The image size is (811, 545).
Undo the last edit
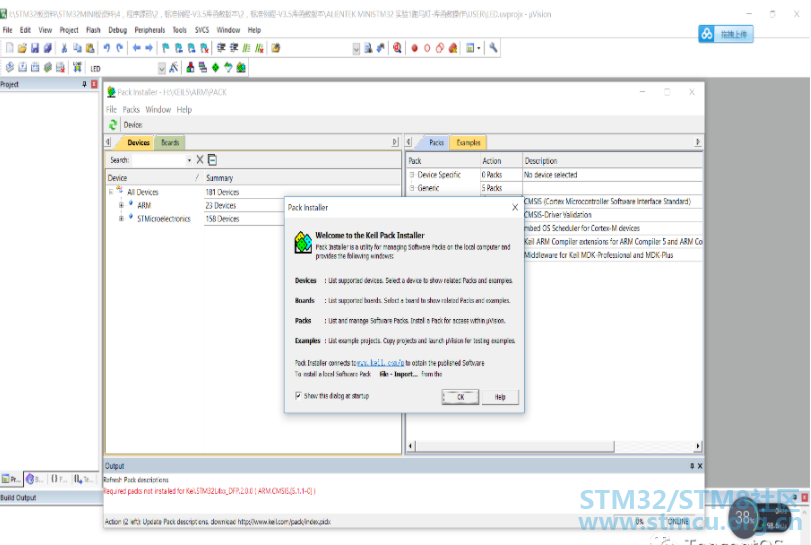point(107,48)
